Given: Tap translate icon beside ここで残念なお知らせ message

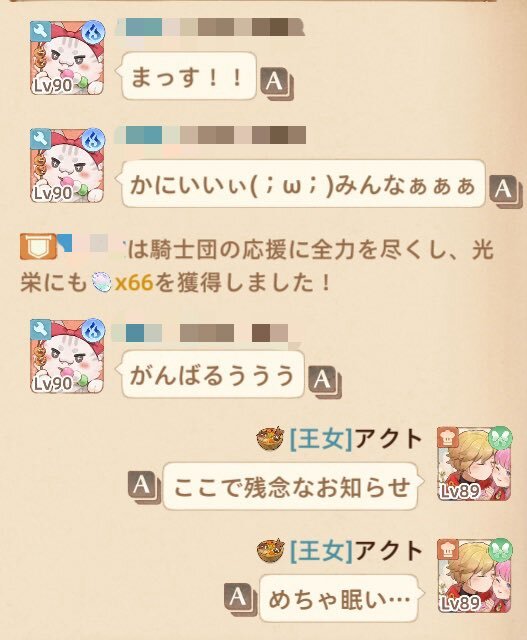Looking at the screenshot, I should coord(144,487).
